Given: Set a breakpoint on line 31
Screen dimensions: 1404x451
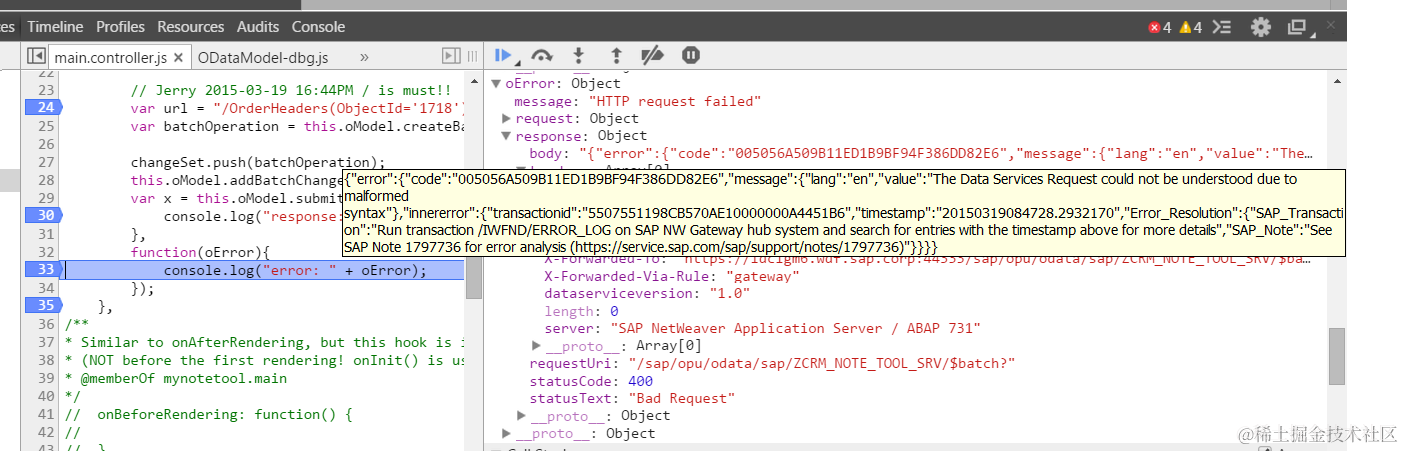Looking at the screenshot, I should 45,234.
